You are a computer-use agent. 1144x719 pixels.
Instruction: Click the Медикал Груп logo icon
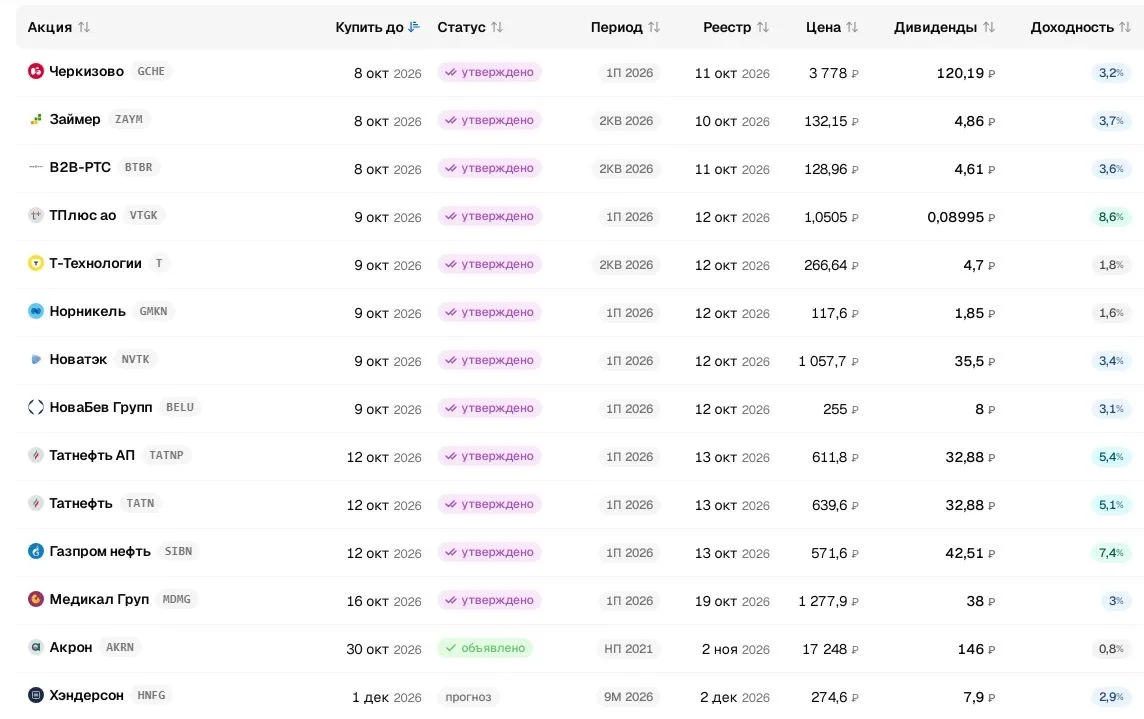[36, 599]
